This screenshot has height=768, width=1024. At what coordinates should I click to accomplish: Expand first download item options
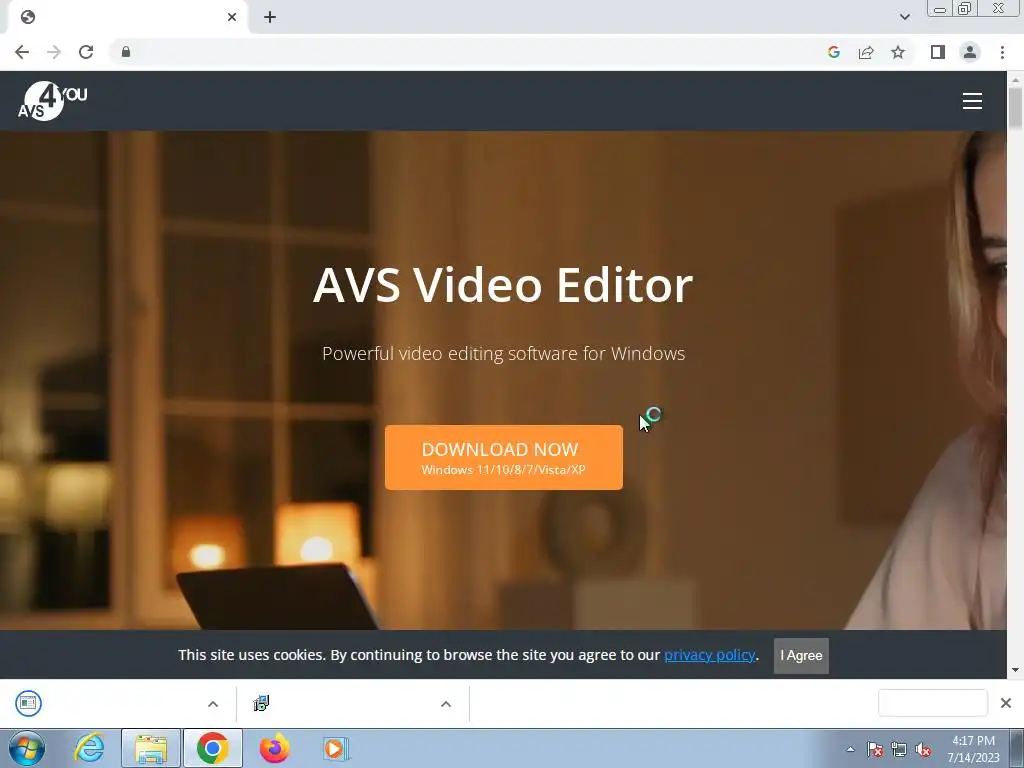[213, 704]
